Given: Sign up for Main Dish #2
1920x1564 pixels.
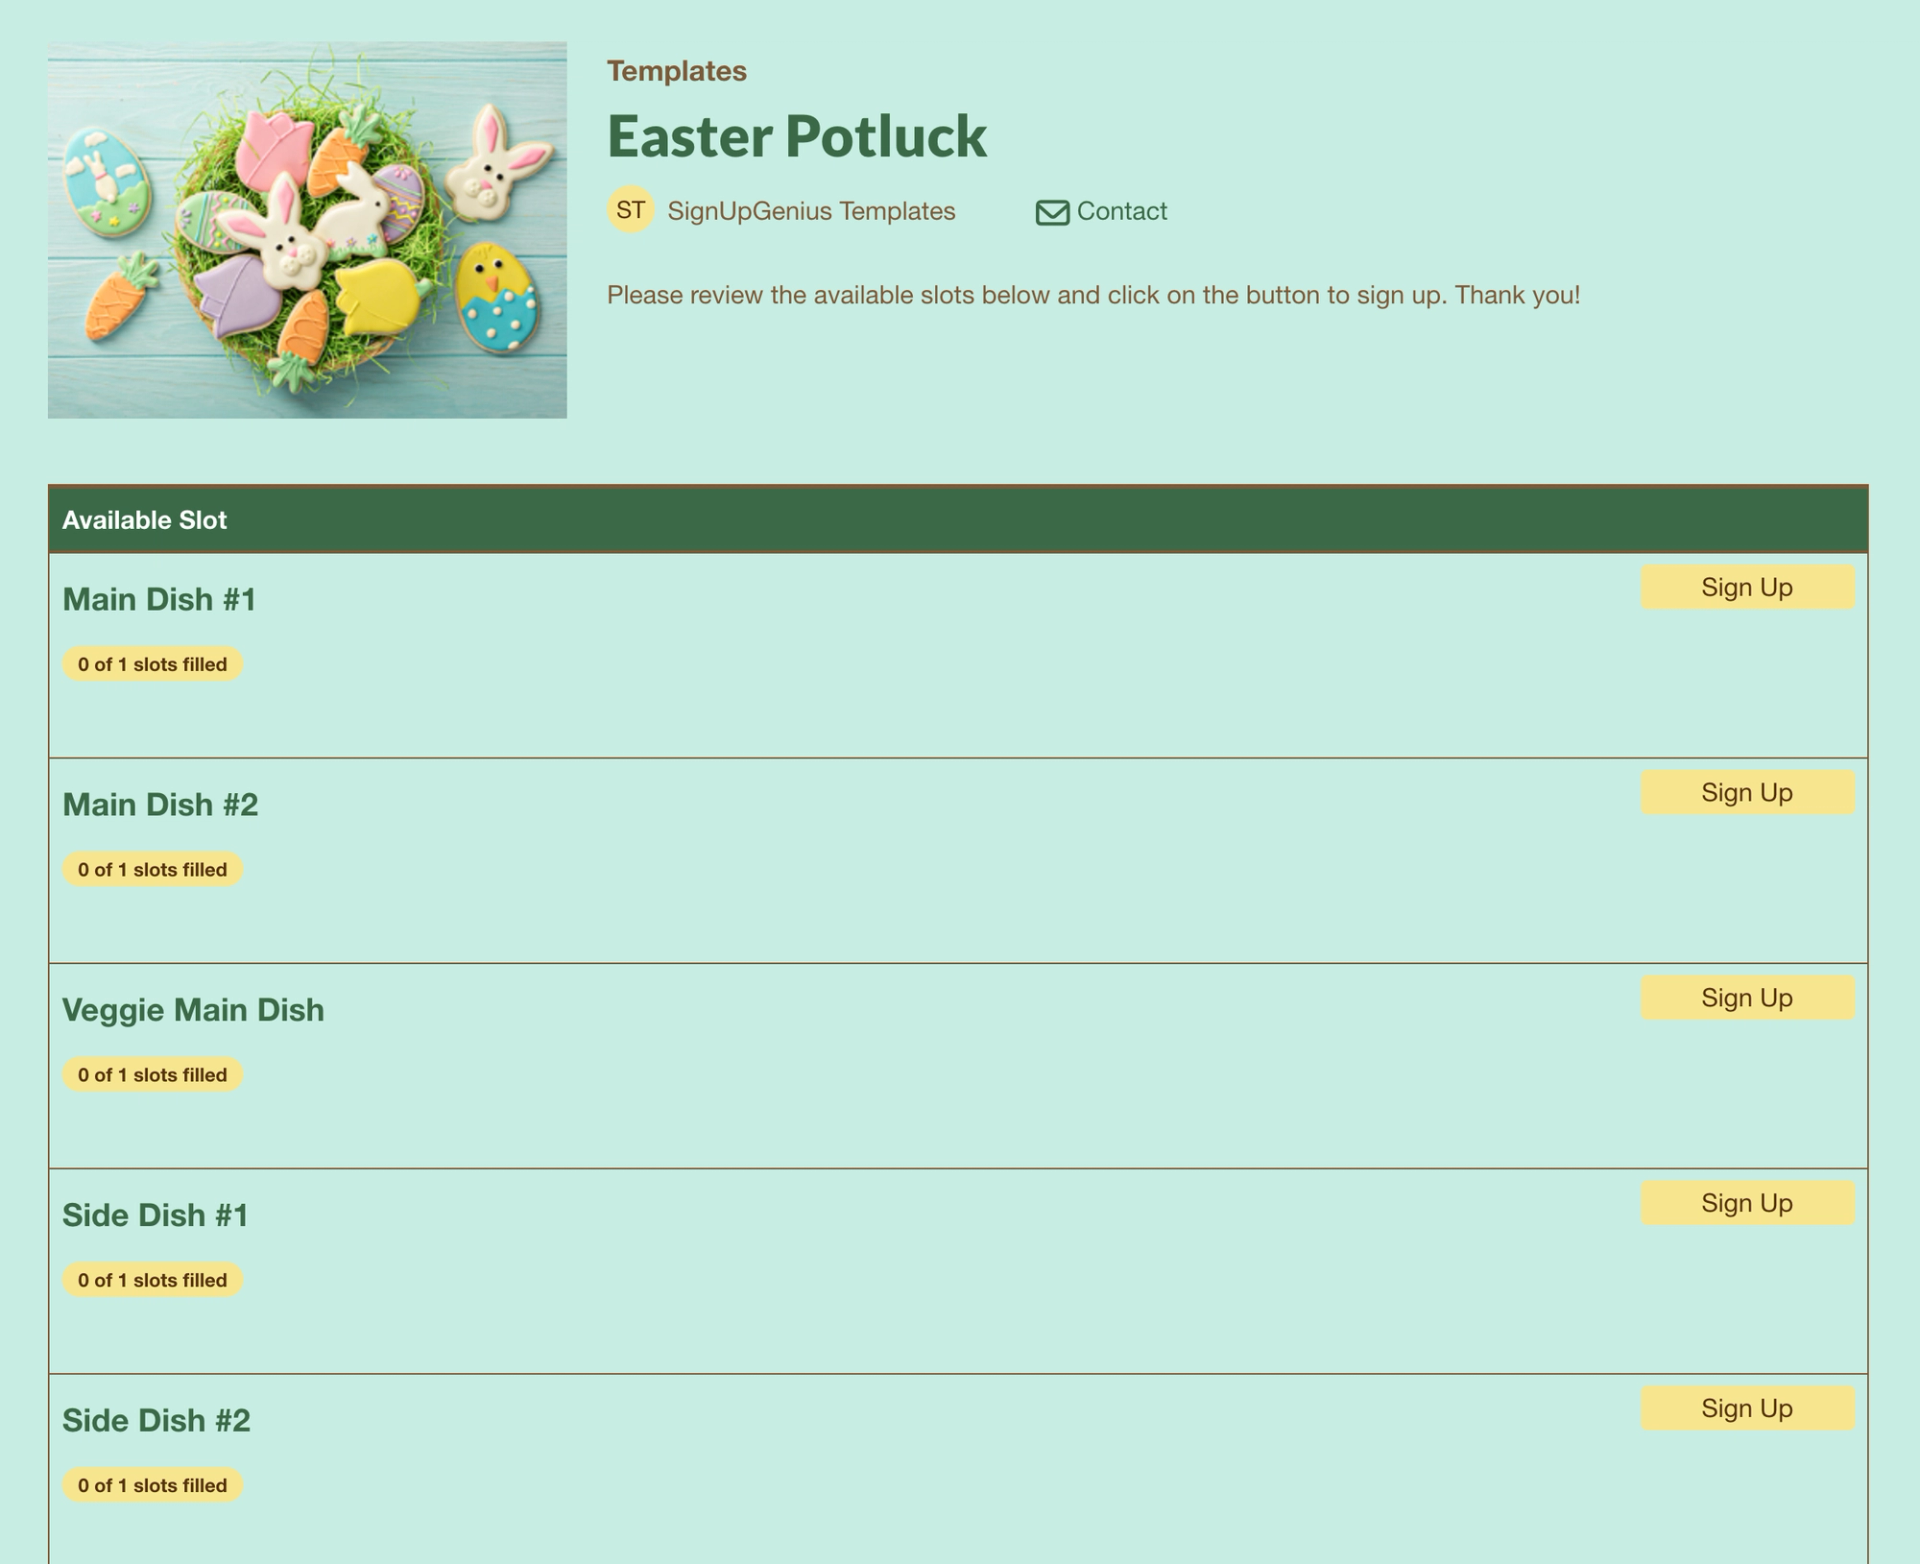Looking at the screenshot, I should (x=1747, y=792).
